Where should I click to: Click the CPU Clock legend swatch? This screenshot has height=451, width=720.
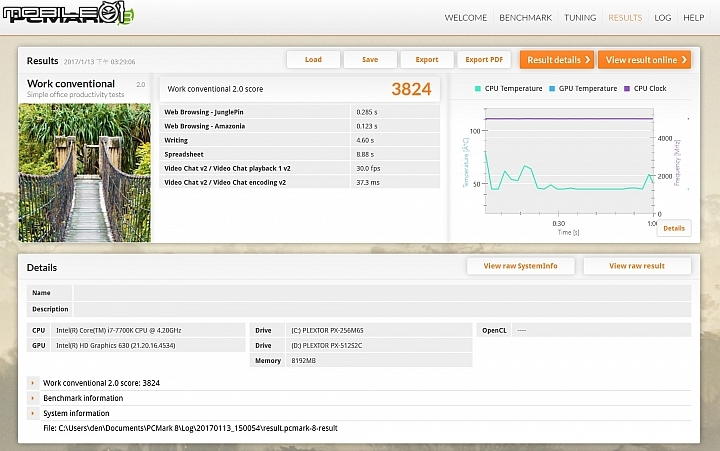pyautogui.click(x=627, y=89)
